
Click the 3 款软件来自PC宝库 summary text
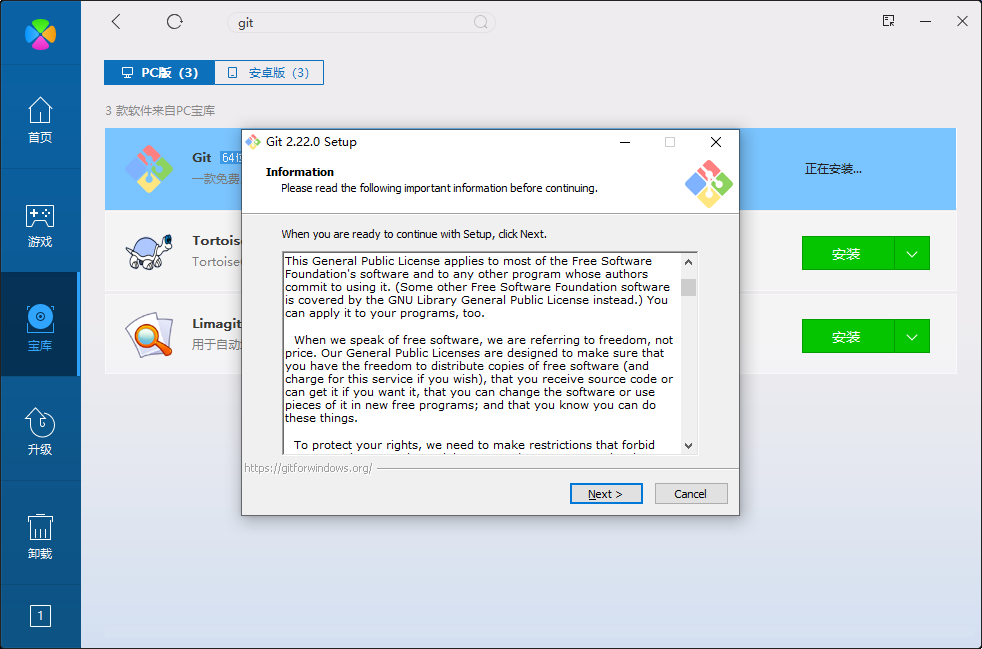click(x=160, y=111)
